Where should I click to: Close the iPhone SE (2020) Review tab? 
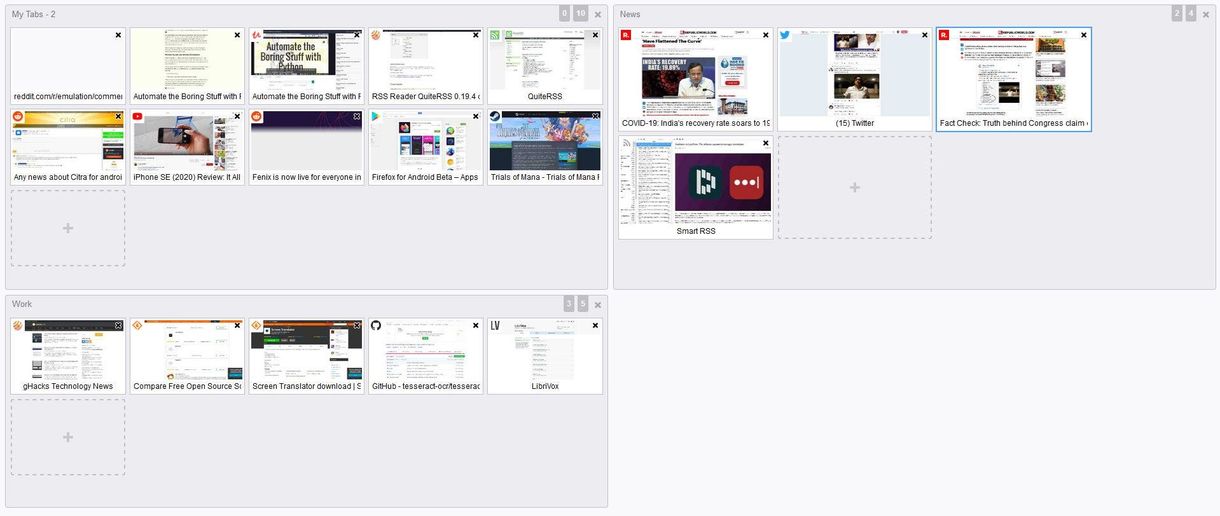coord(237,117)
